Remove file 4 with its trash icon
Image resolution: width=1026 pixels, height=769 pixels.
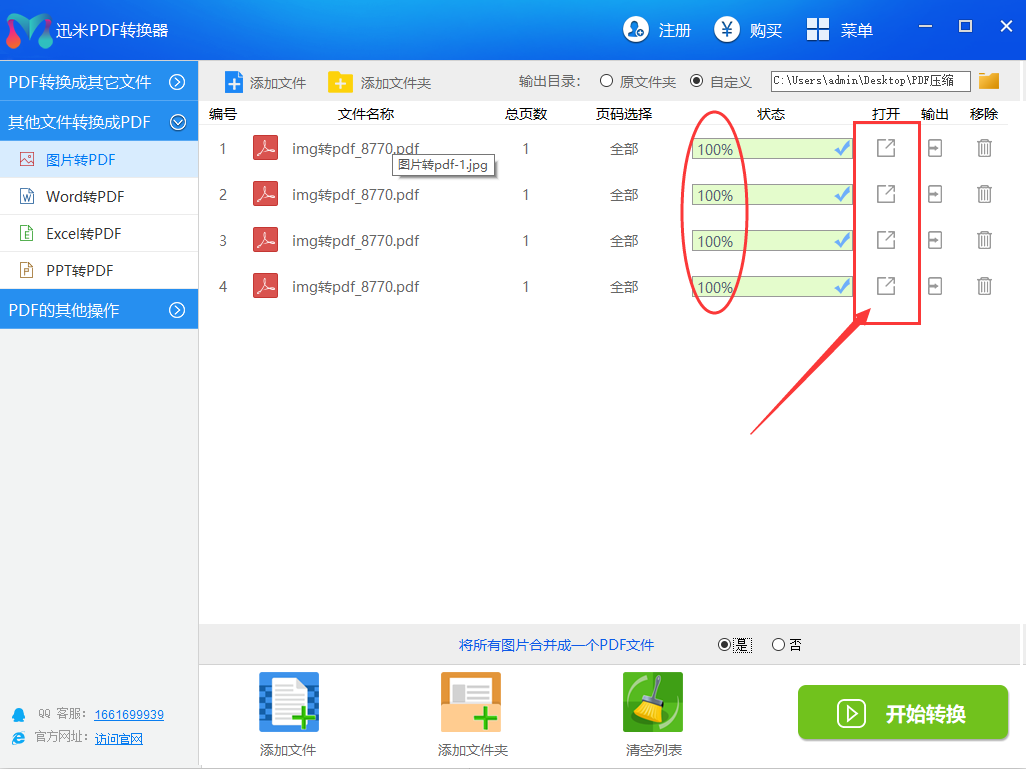click(984, 287)
